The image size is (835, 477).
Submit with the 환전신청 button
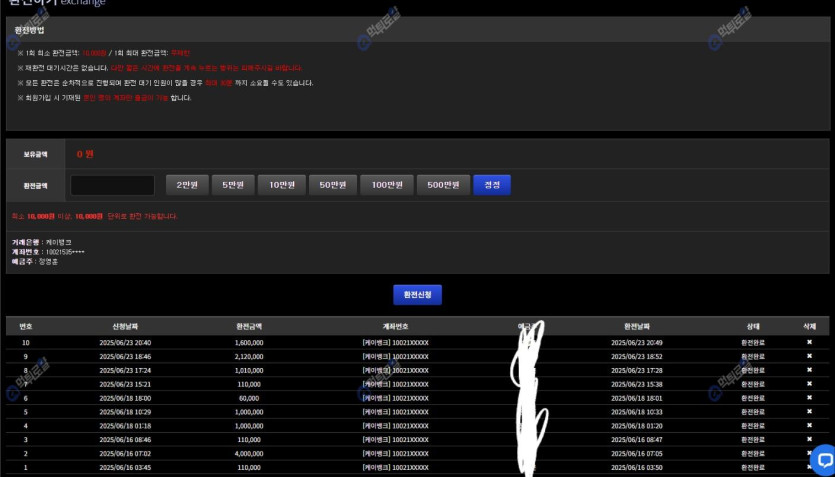(417, 294)
